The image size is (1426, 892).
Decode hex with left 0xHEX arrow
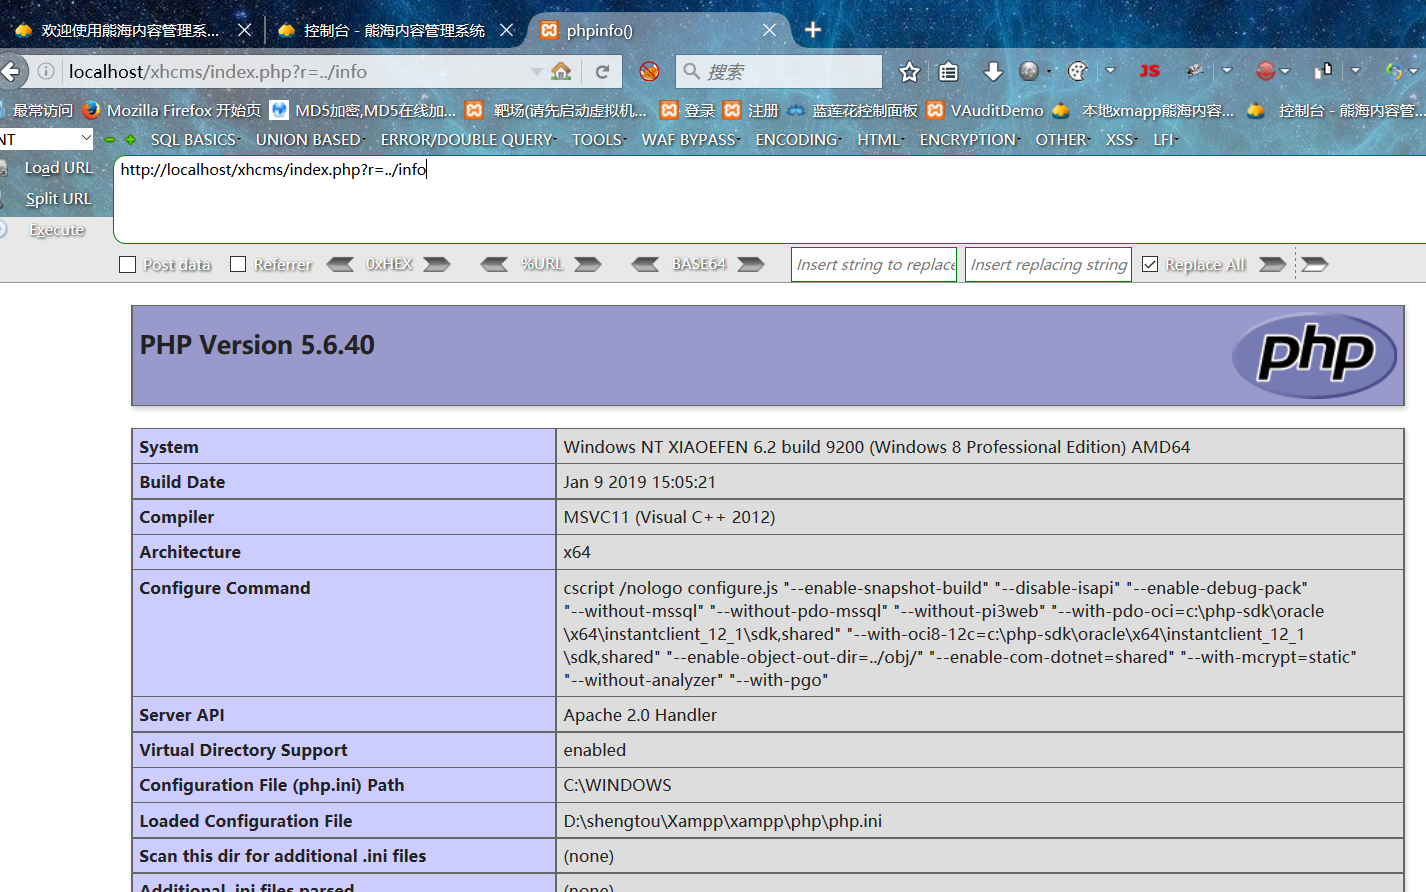340,264
